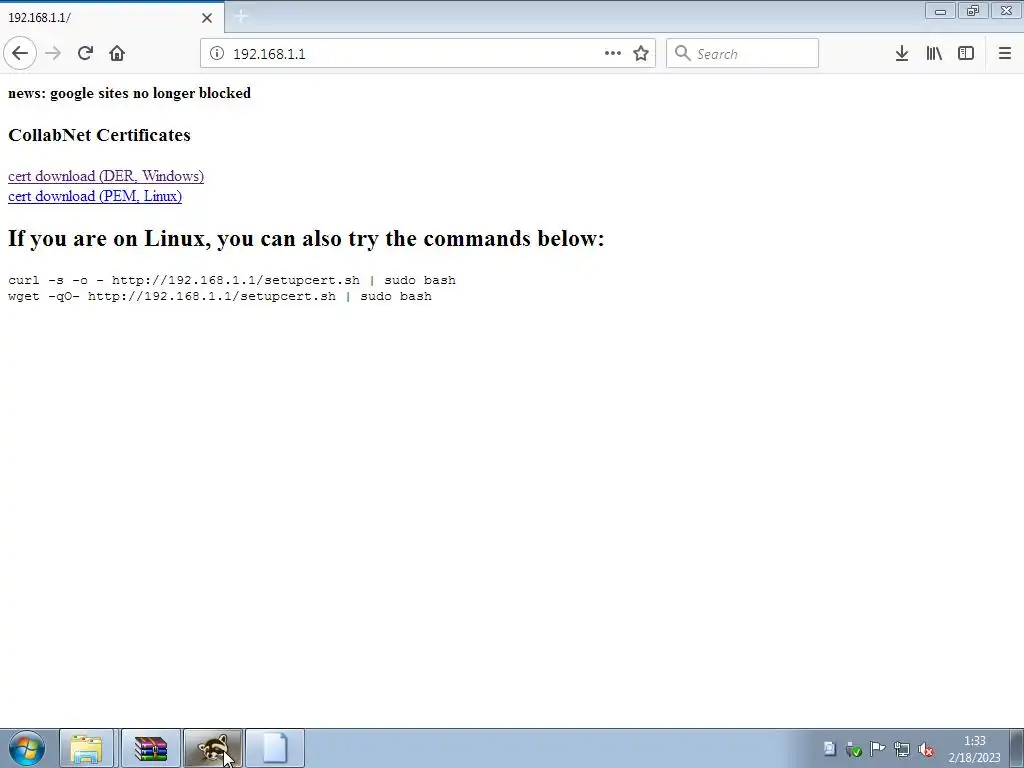Click the CollabNet Certificates heading
Image resolution: width=1024 pixels, height=768 pixels.
pyautogui.click(x=99, y=135)
